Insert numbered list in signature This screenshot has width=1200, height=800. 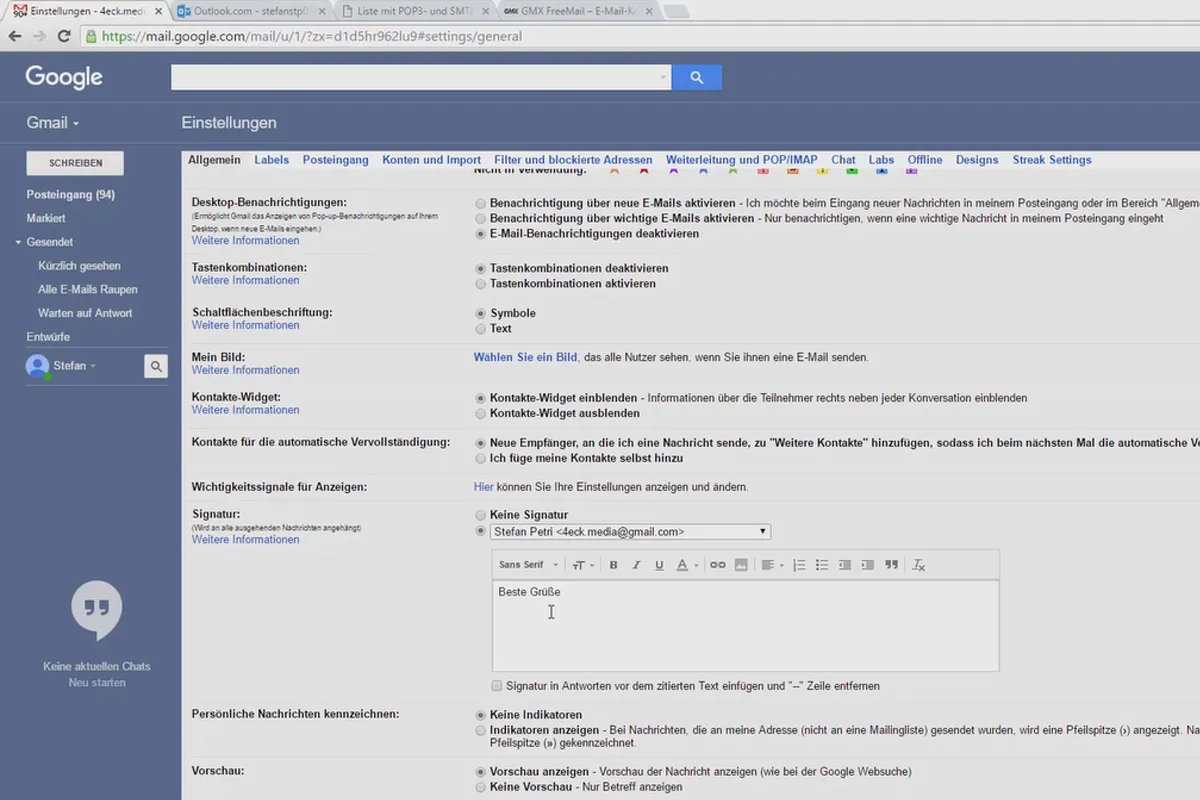tap(799, 565)
